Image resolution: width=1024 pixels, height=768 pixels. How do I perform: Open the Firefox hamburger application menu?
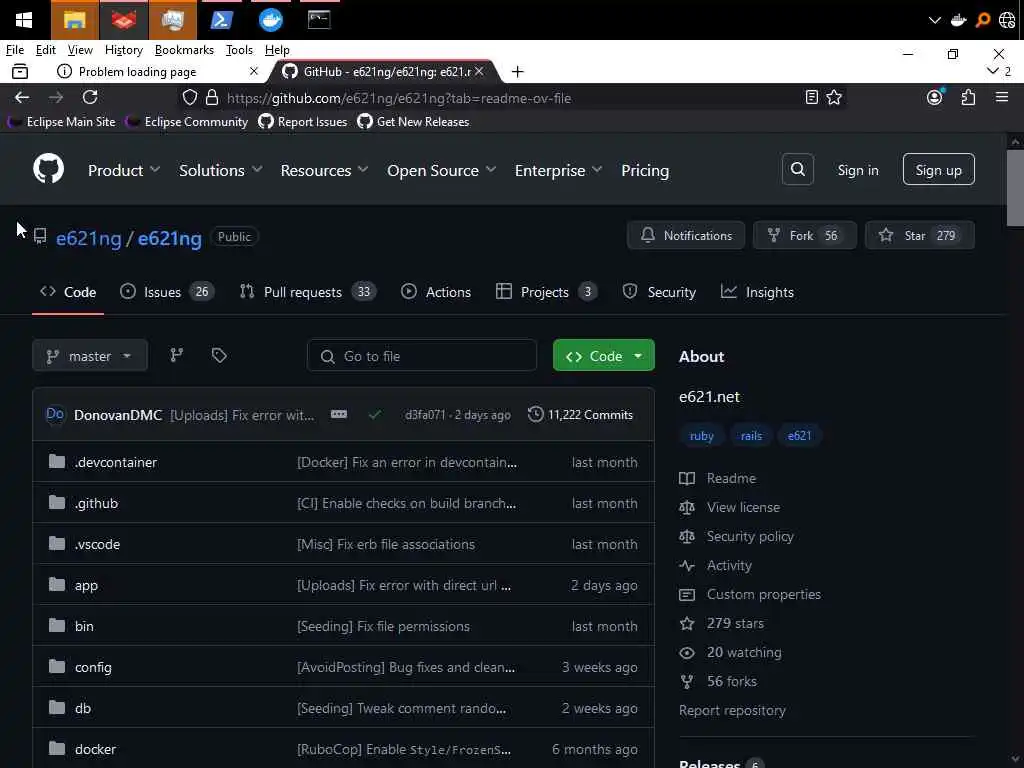click(1002, 97)
